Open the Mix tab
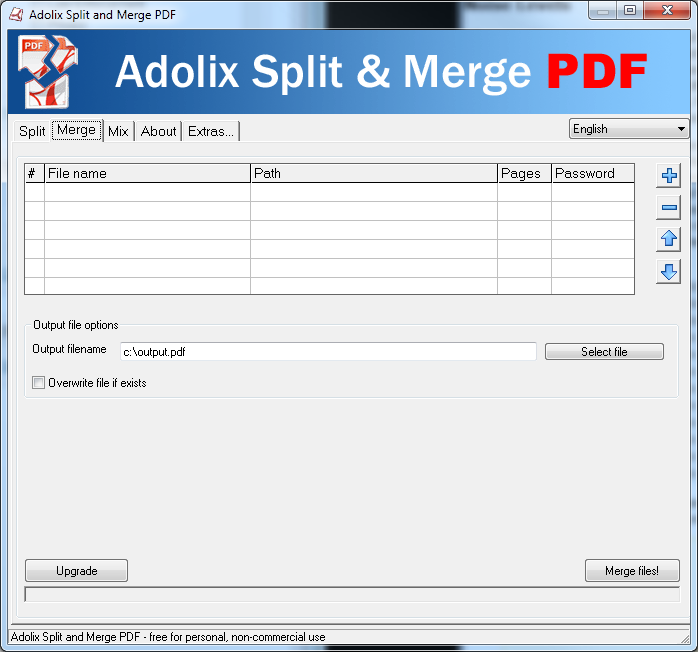The width and height of the screenshot is (698, 652). click(118, 131)
